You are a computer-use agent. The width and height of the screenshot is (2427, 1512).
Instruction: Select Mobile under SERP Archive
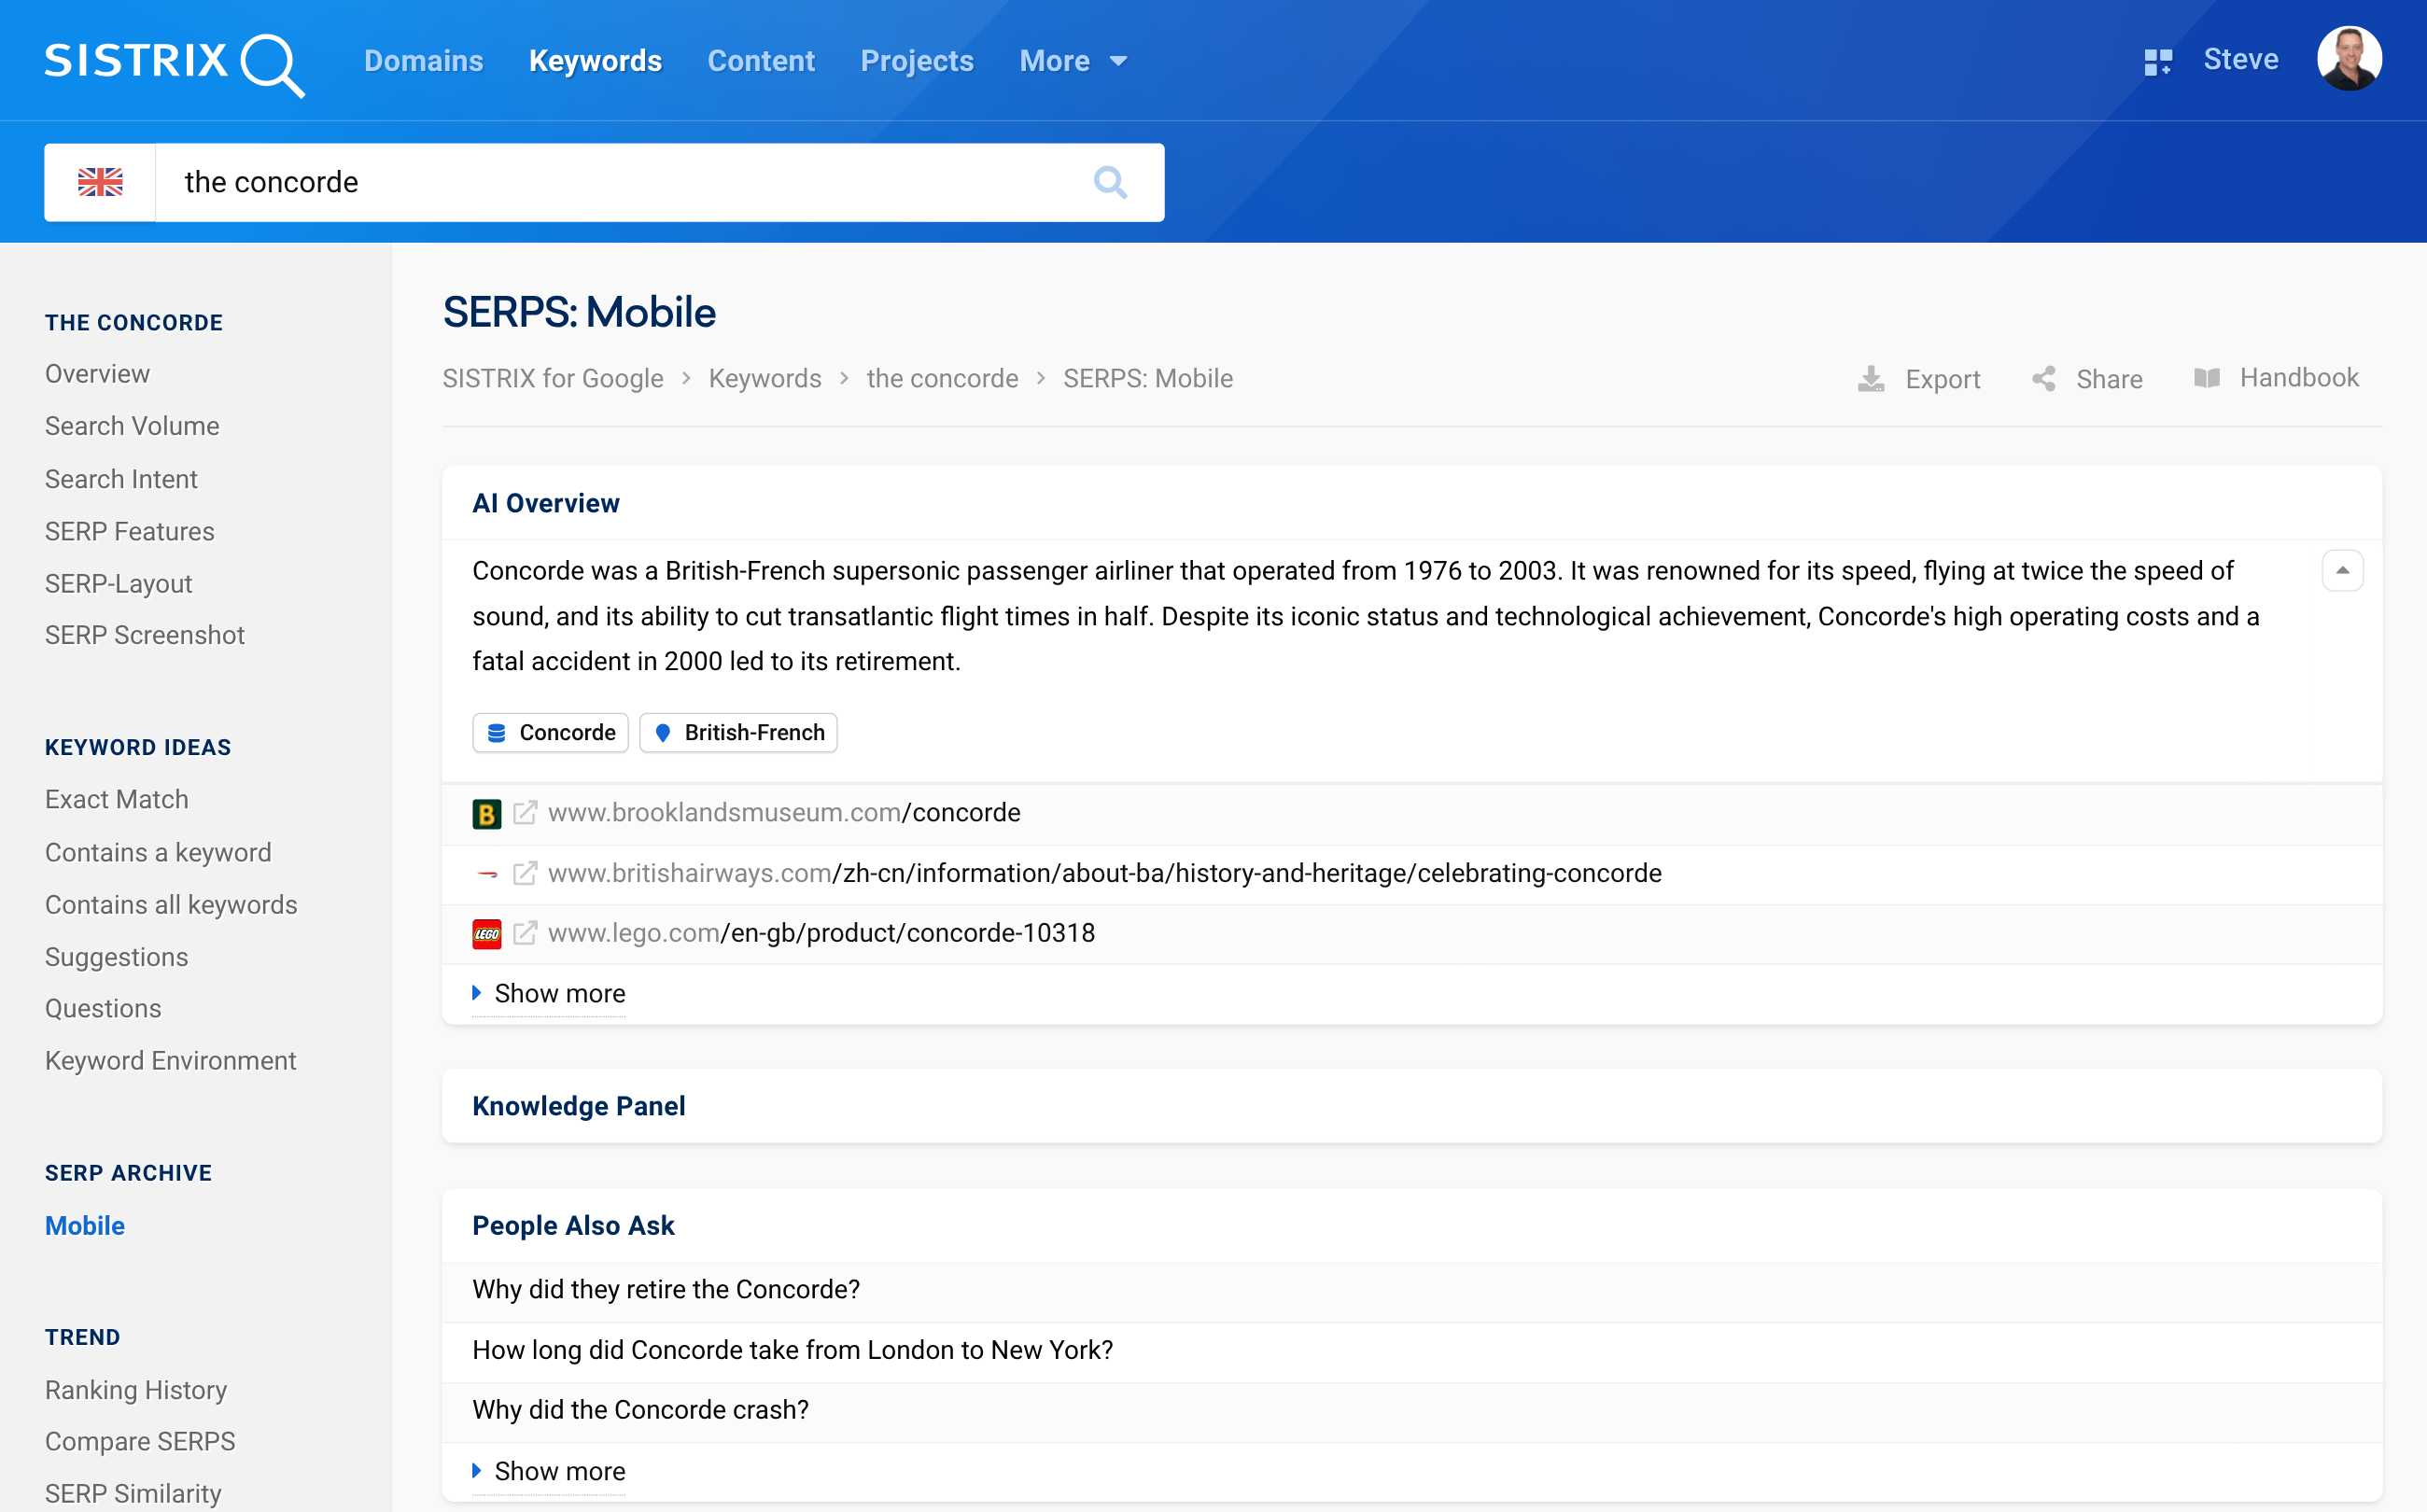(85, 1225)
